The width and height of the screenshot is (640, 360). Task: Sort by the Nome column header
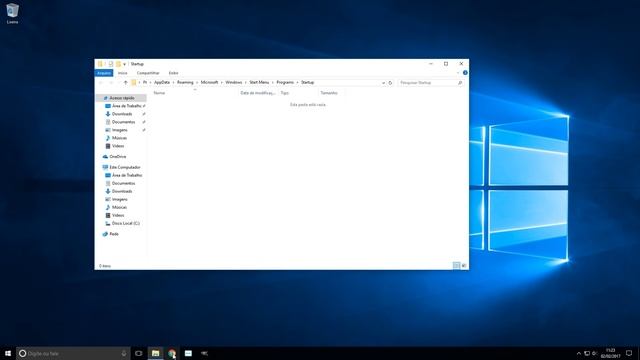tap(159, 93)
